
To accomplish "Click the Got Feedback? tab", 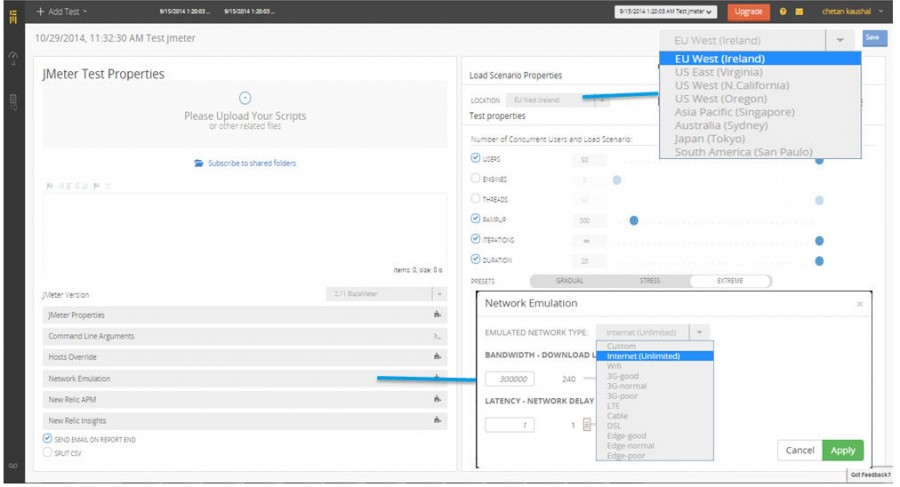I will [x=870, y=475].
